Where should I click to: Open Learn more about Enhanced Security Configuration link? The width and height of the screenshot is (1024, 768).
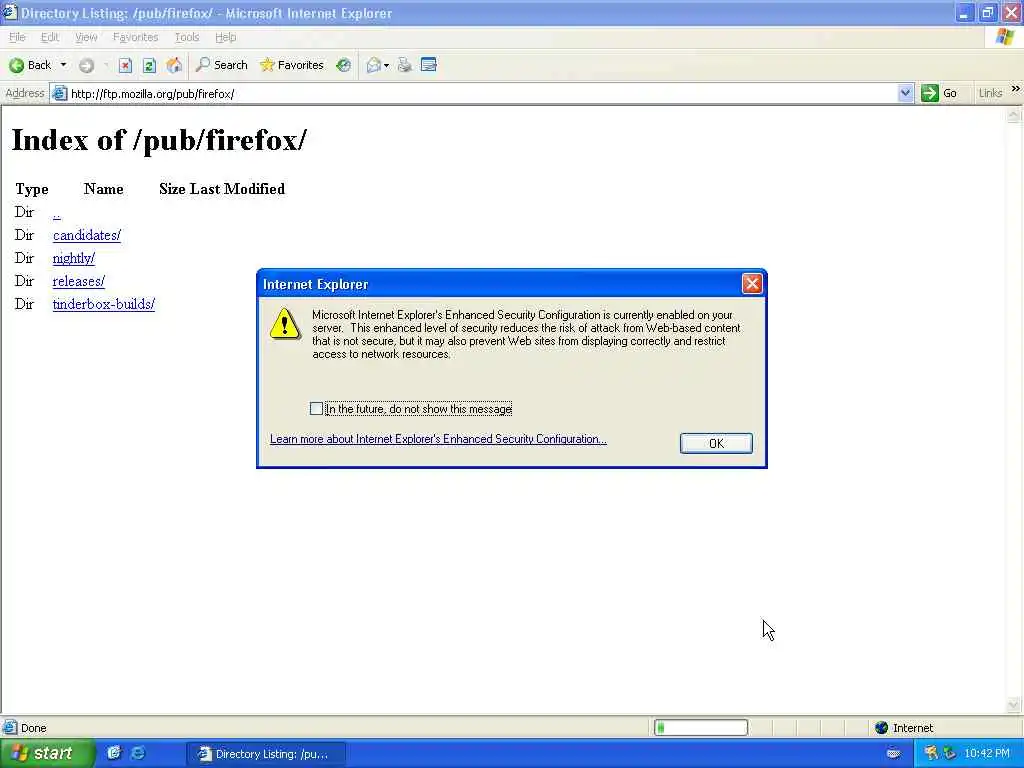pos(438,439)
